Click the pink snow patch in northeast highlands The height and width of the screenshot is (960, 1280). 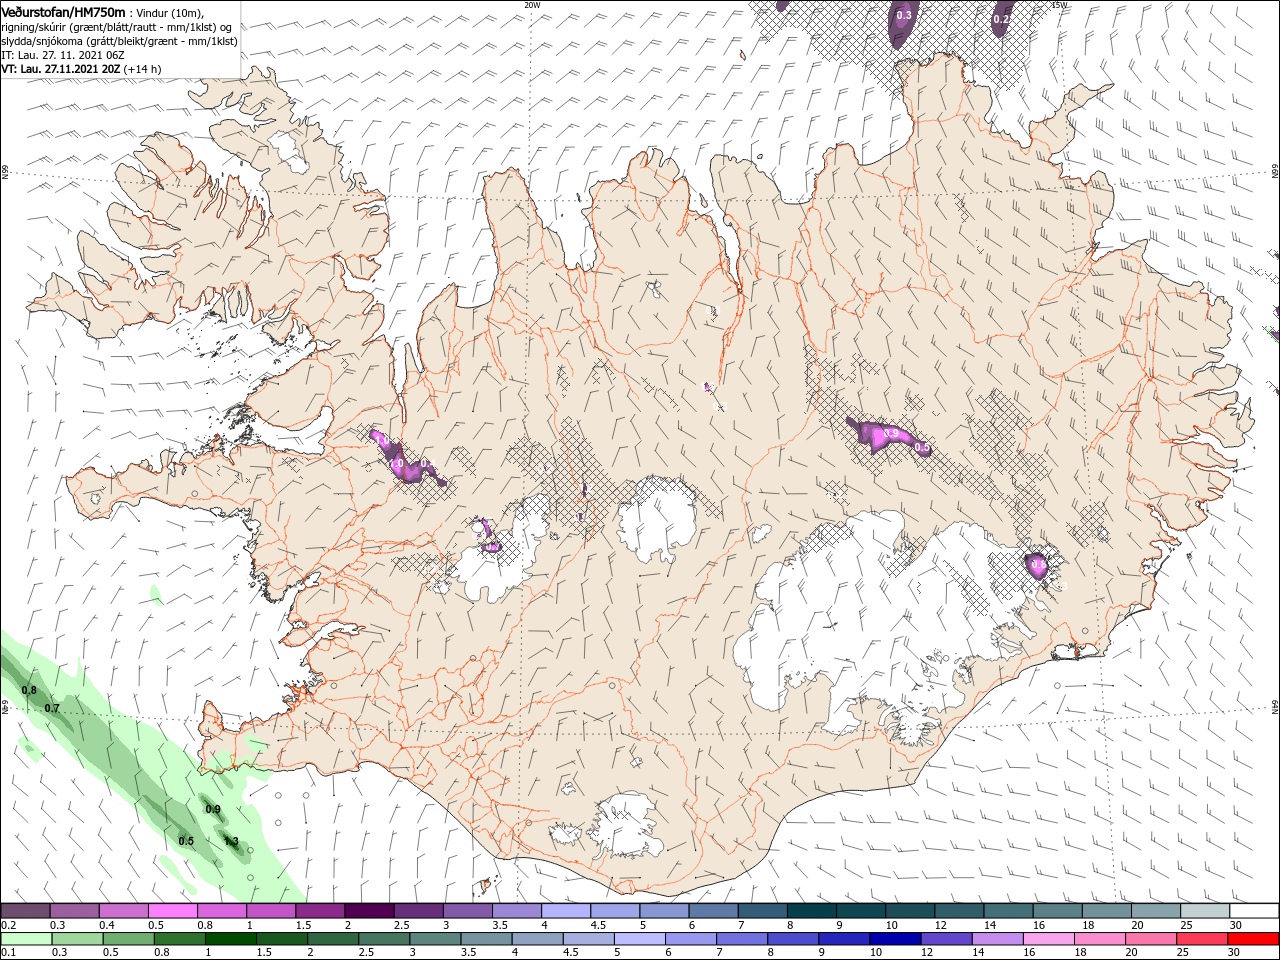(886, 437)
